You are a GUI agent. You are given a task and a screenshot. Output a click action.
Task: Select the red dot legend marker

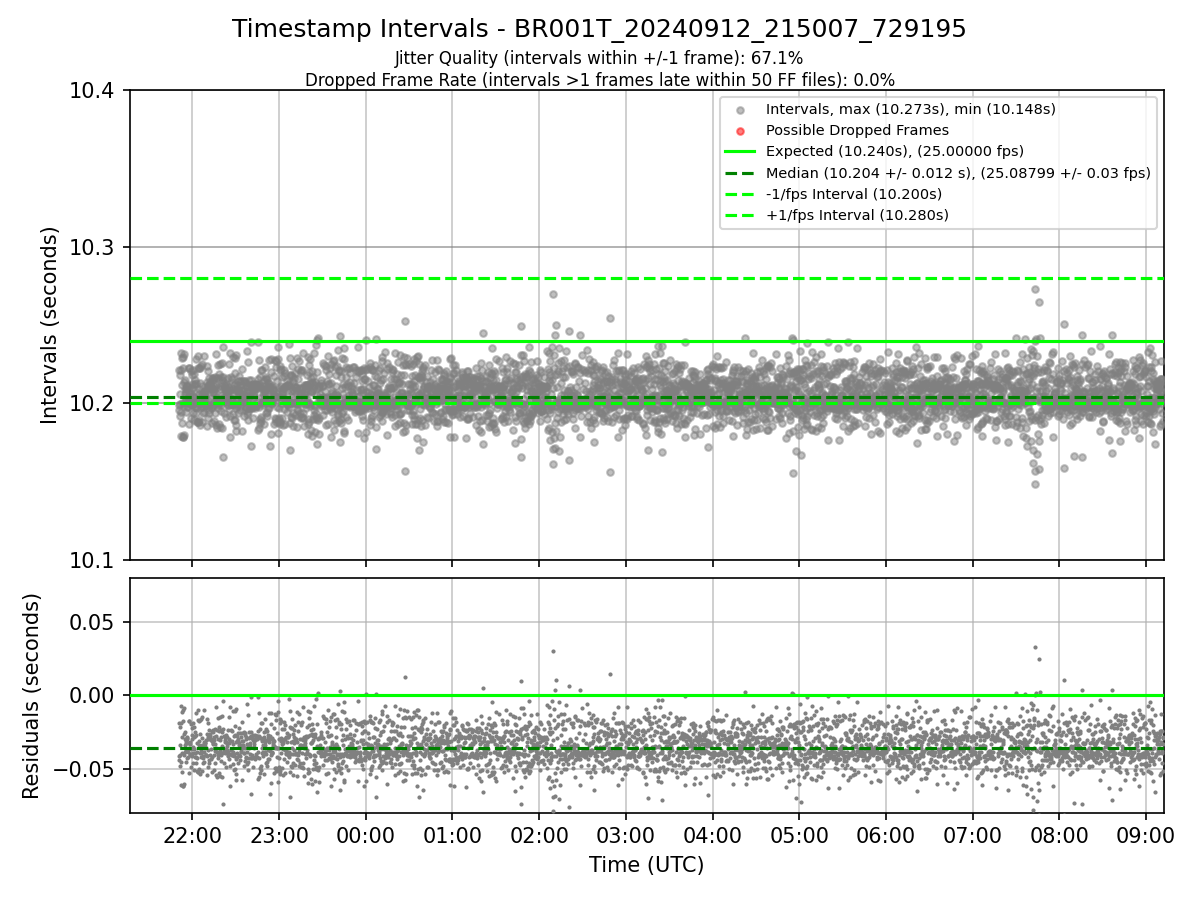(x=740, y=131)
